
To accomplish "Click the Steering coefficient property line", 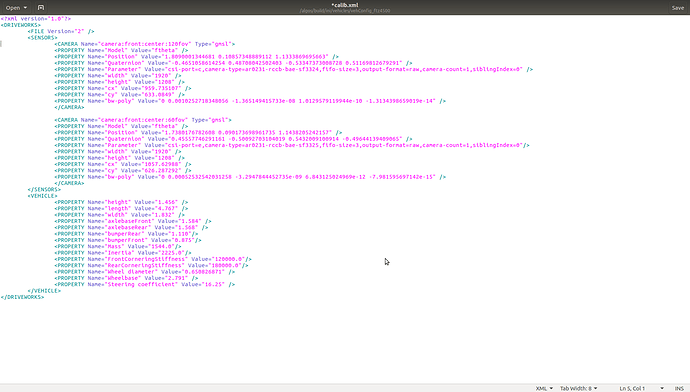I will tap(145, 285).
